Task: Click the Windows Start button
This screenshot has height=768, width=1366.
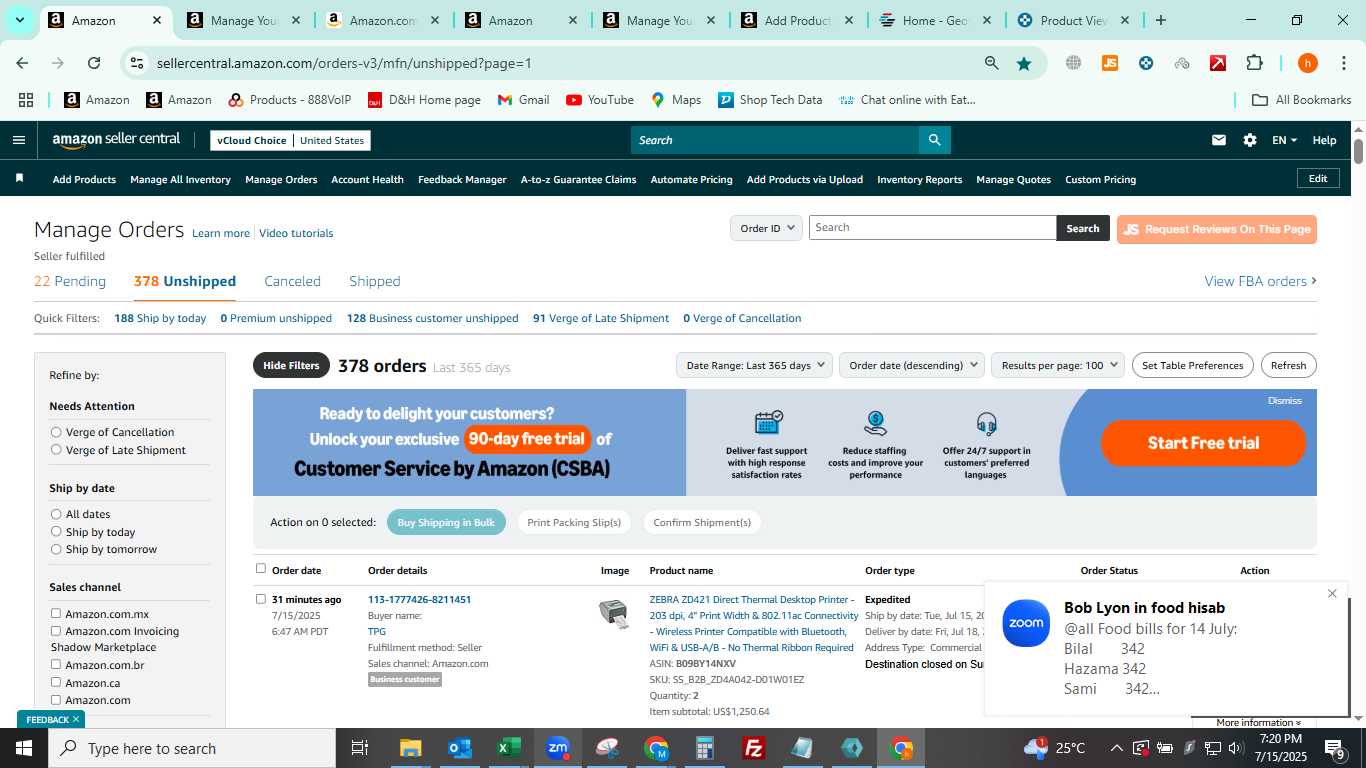Action: pyautogui.click(x=24, y=748)
